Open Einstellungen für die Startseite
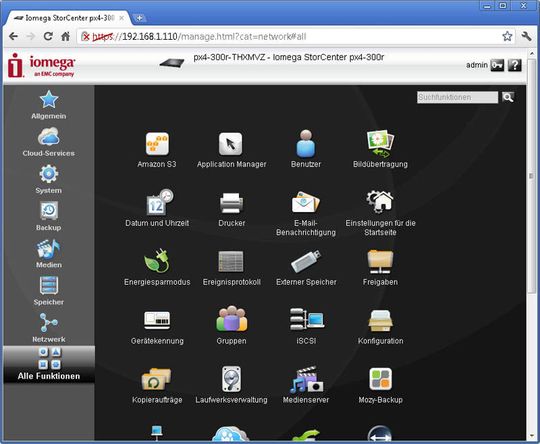This screenshot has height=444, width=540. point(380,213)
